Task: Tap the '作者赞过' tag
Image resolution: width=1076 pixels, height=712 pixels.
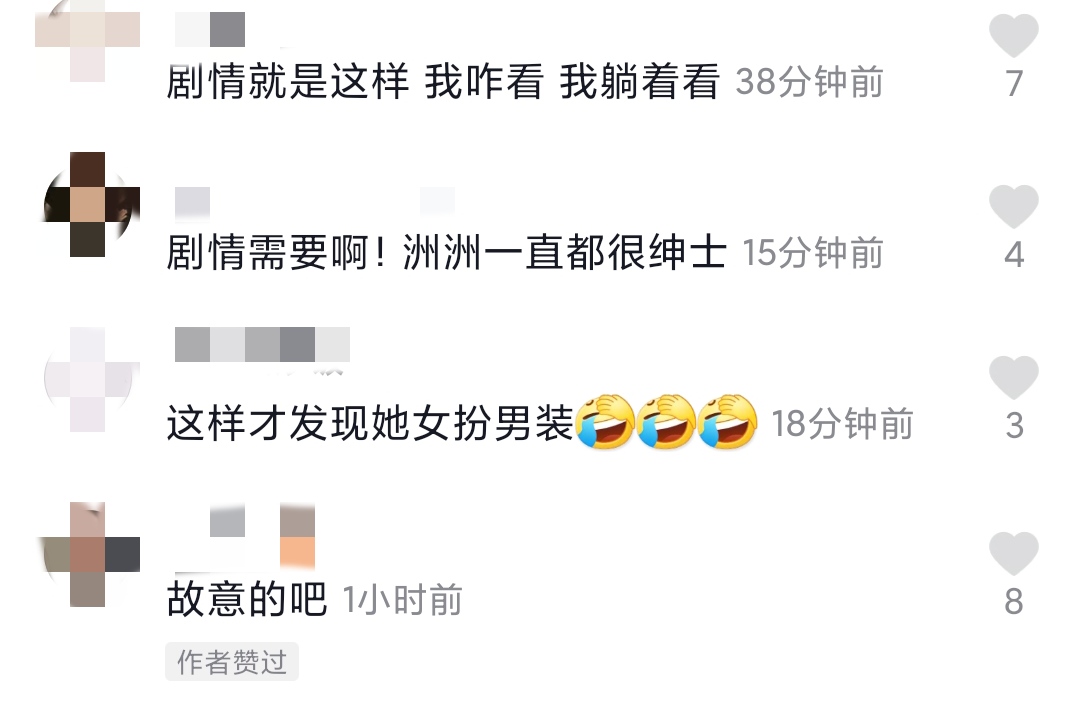Action: tap(232, 662)
